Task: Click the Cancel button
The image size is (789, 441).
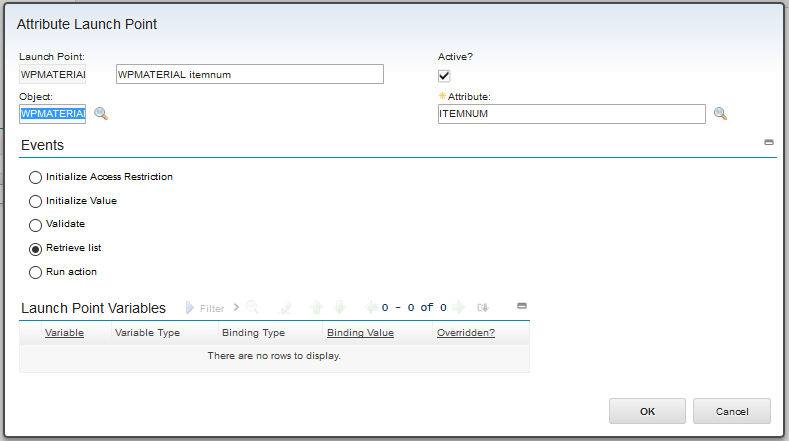Action: click(x=732, y=411)
